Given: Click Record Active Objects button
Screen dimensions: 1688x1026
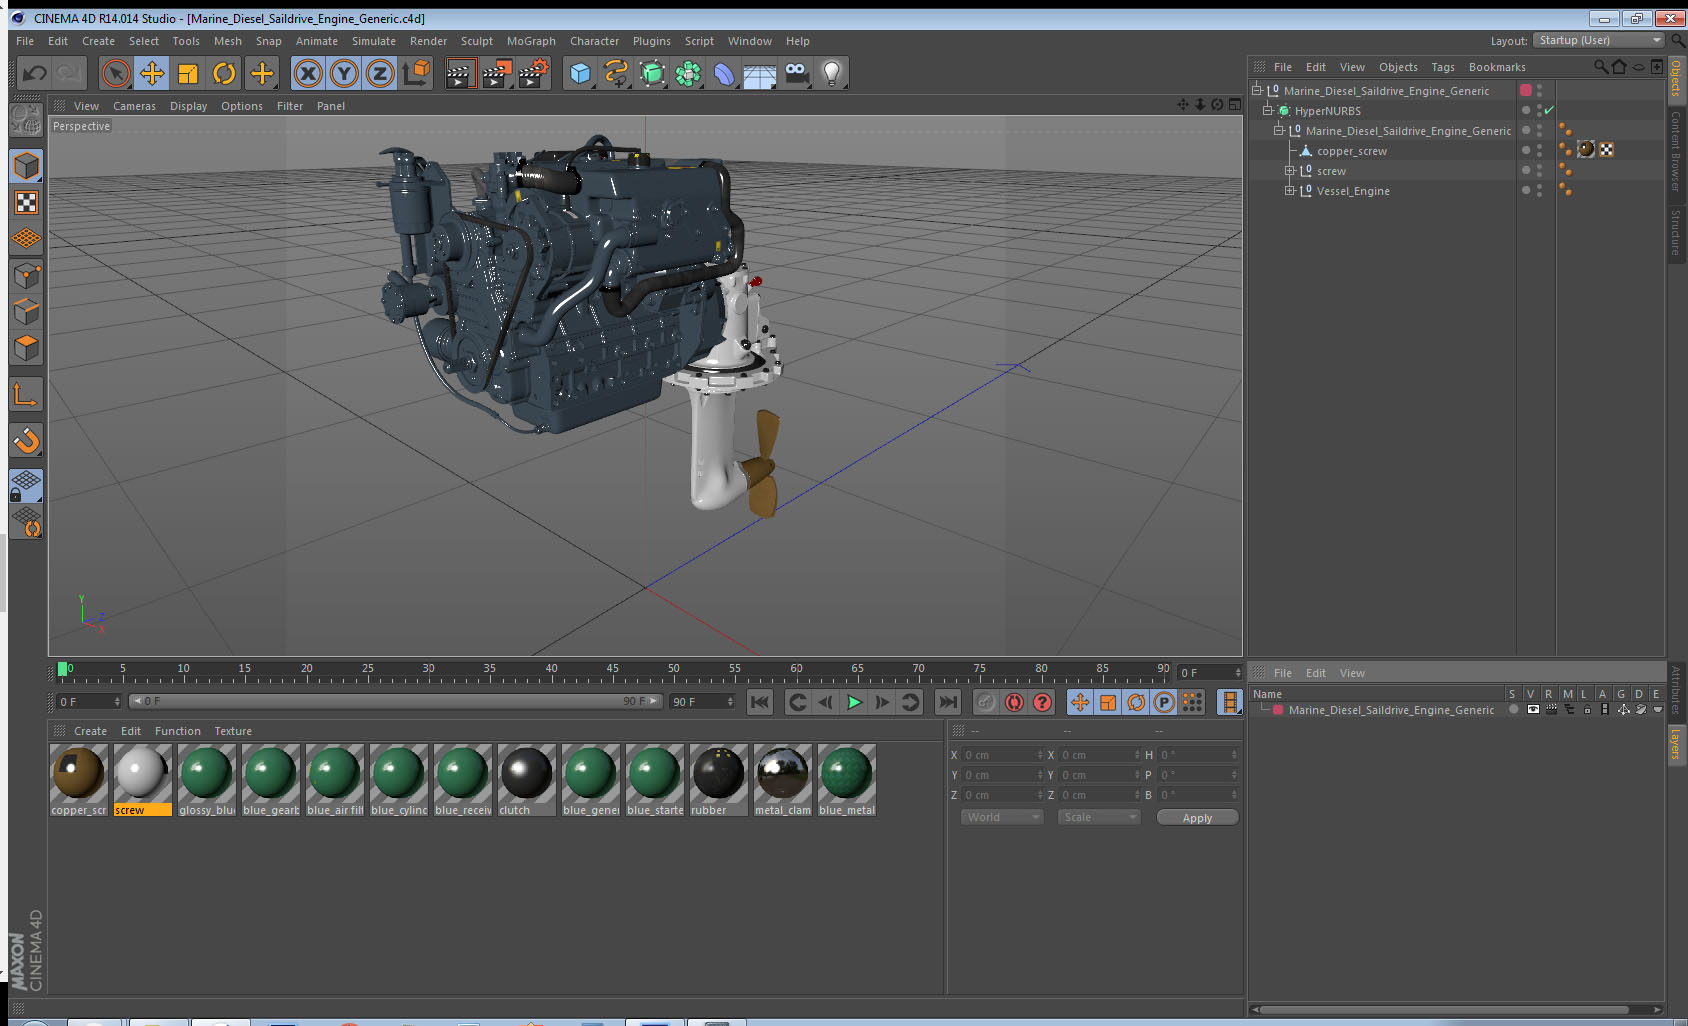Looking at the screenshot, I should point(986,702).
